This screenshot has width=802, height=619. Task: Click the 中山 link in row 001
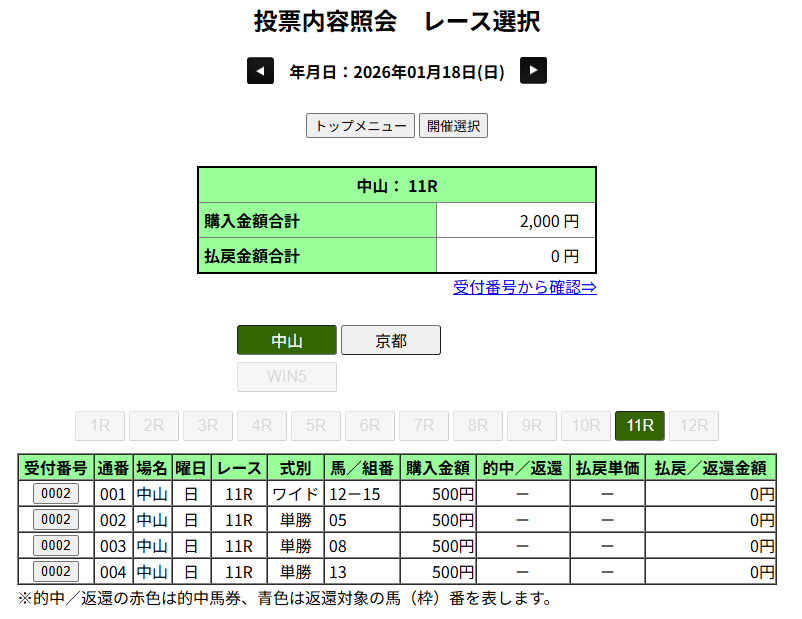pos(152,494)
